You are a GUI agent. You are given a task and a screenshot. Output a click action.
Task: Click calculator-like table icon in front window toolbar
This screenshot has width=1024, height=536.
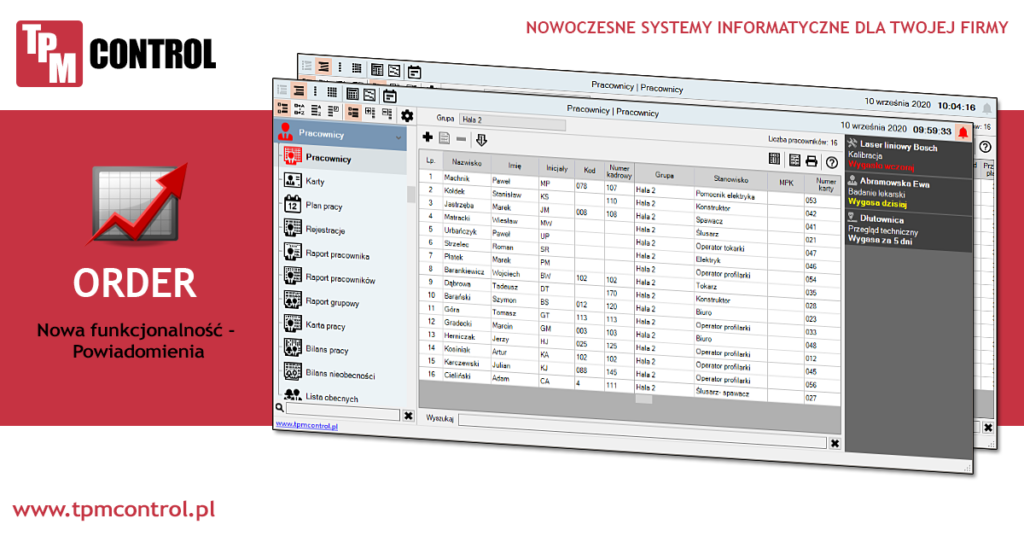coord(352,93)
